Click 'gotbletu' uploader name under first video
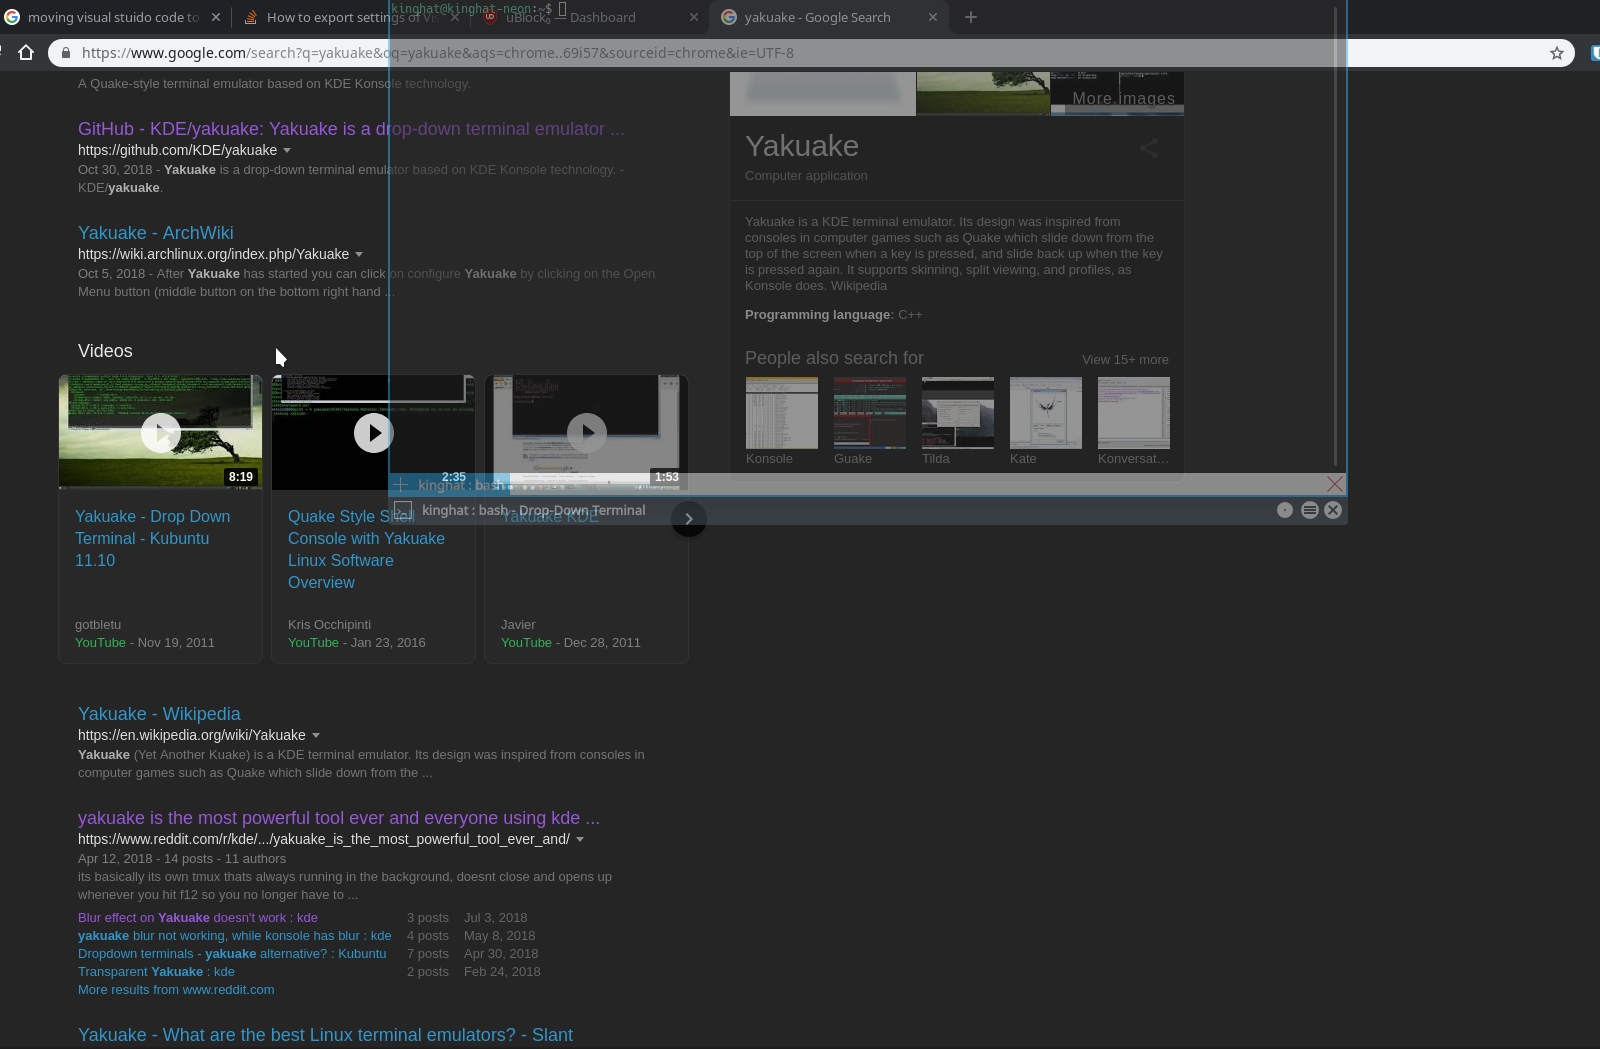1600x1049 pixels. (x=98, y=625)
